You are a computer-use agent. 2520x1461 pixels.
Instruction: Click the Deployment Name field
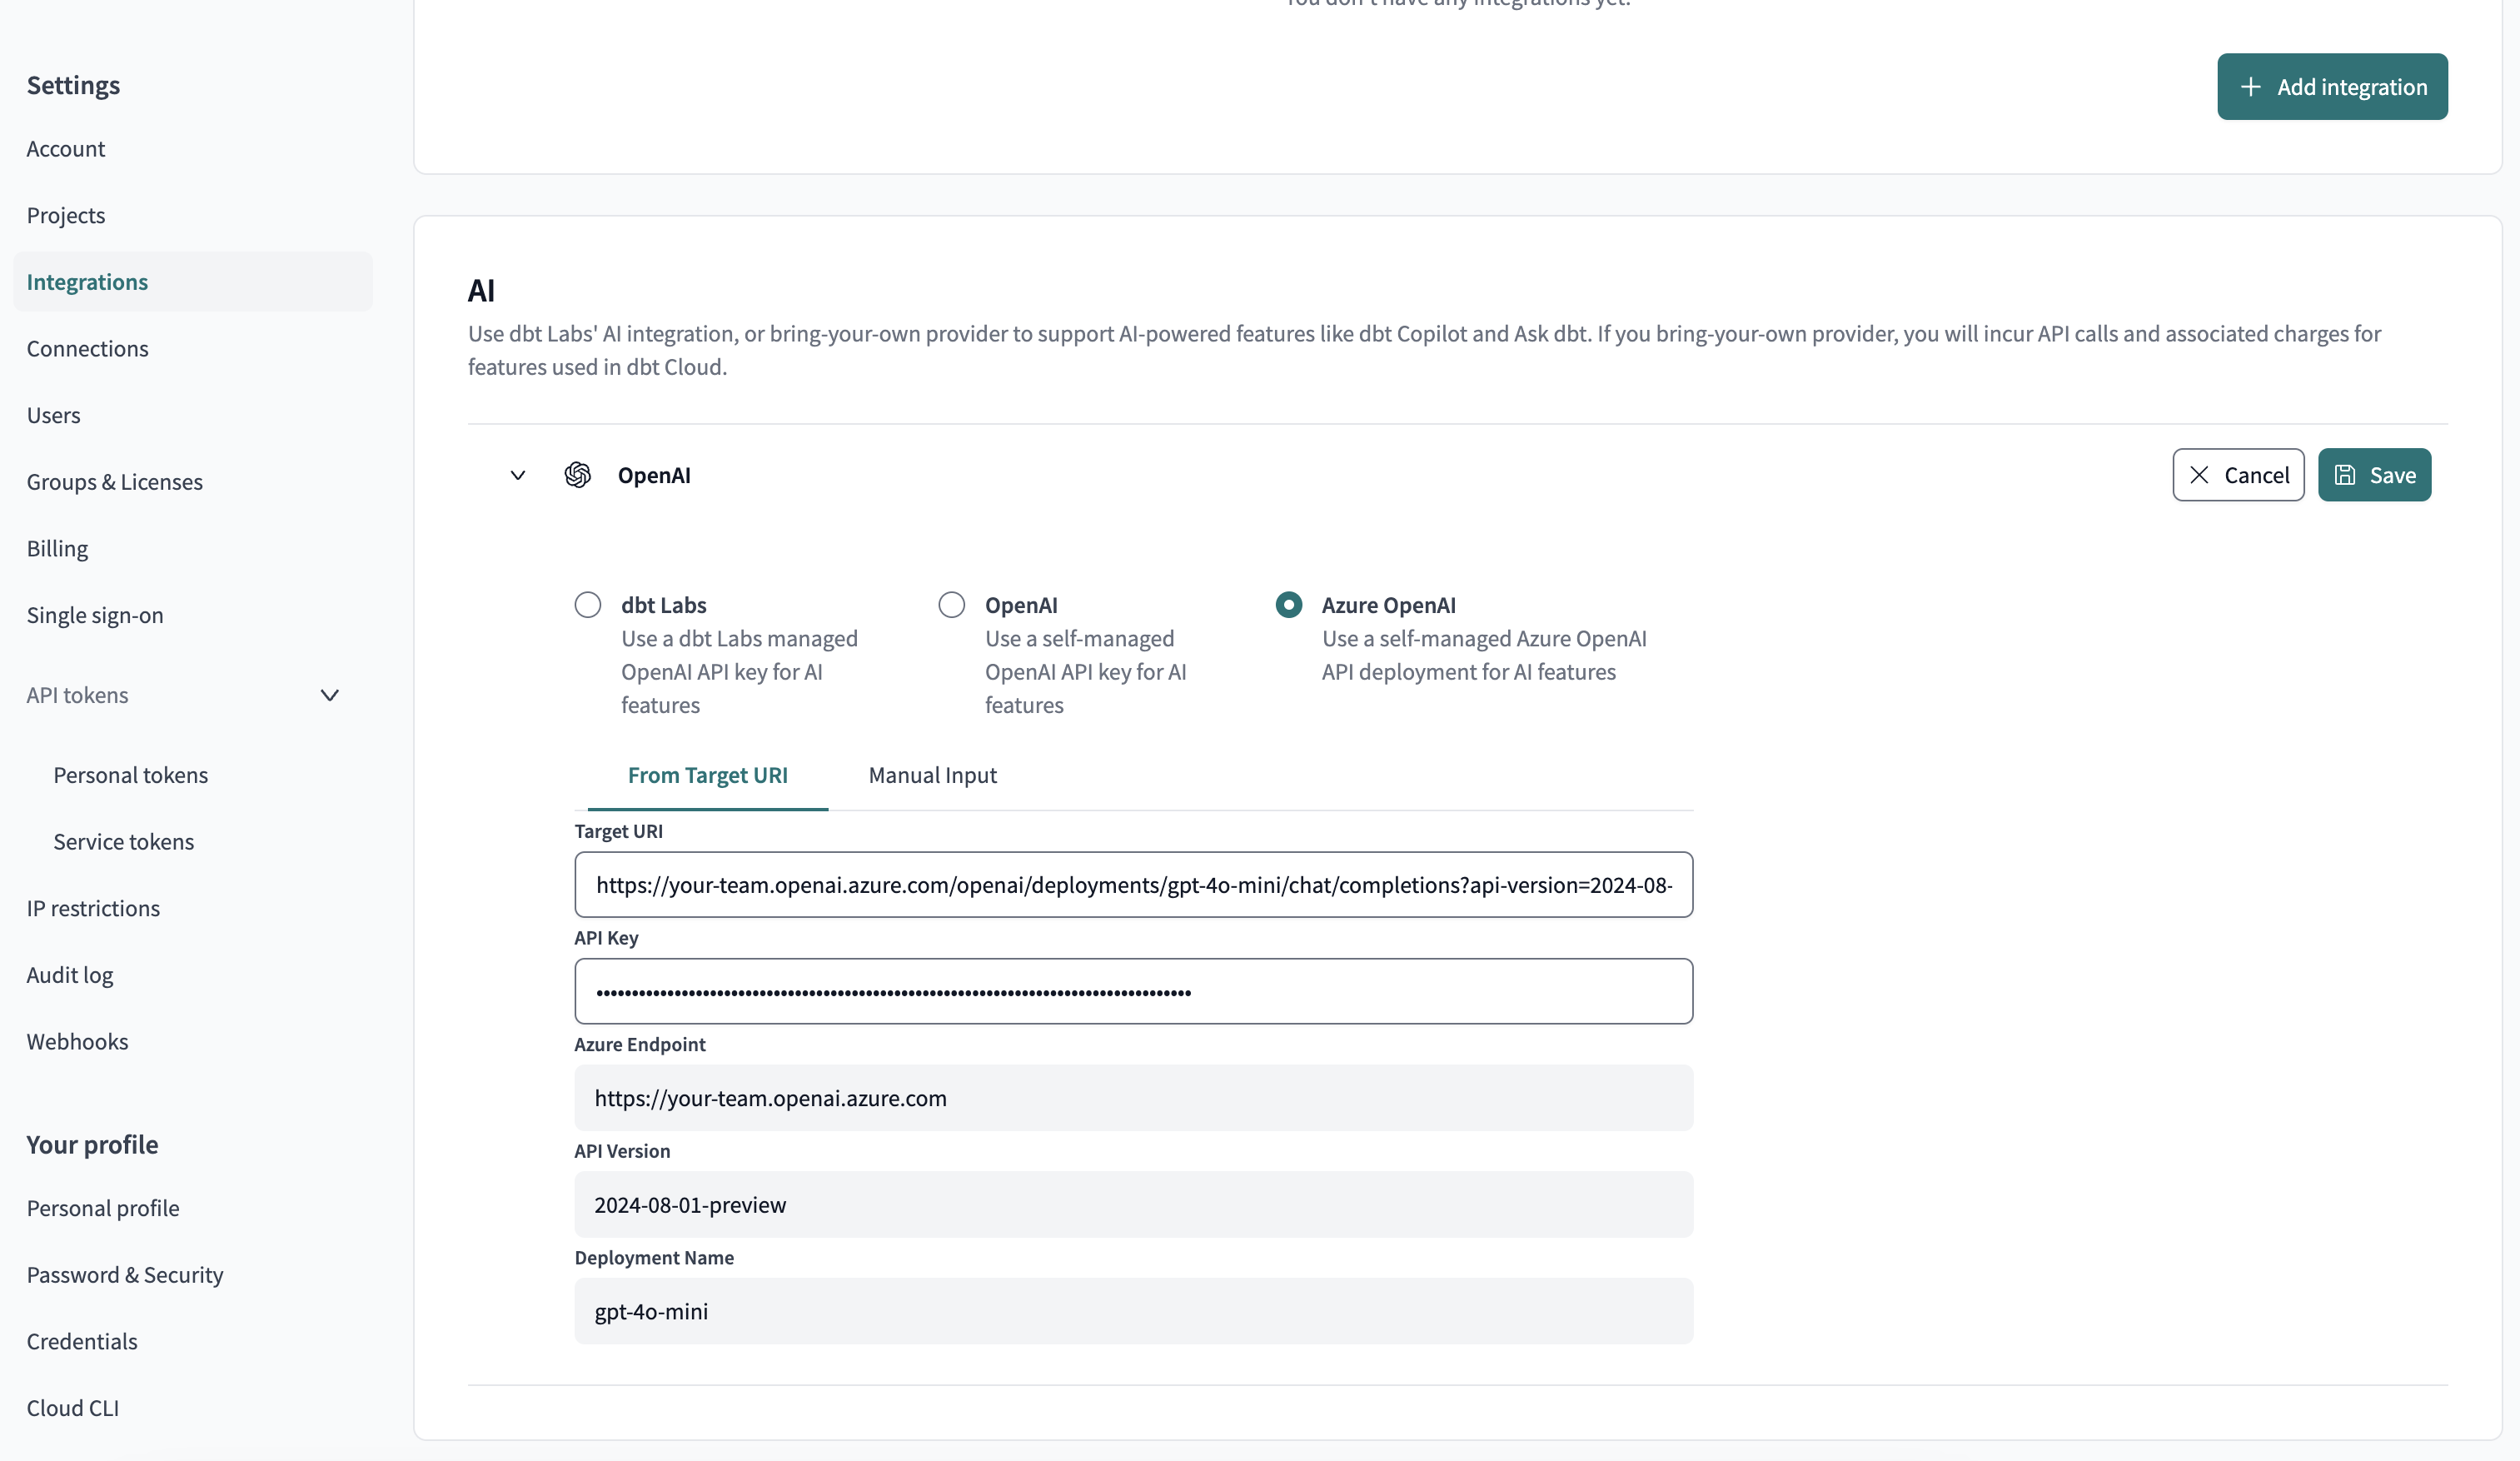[1134, 1311]
